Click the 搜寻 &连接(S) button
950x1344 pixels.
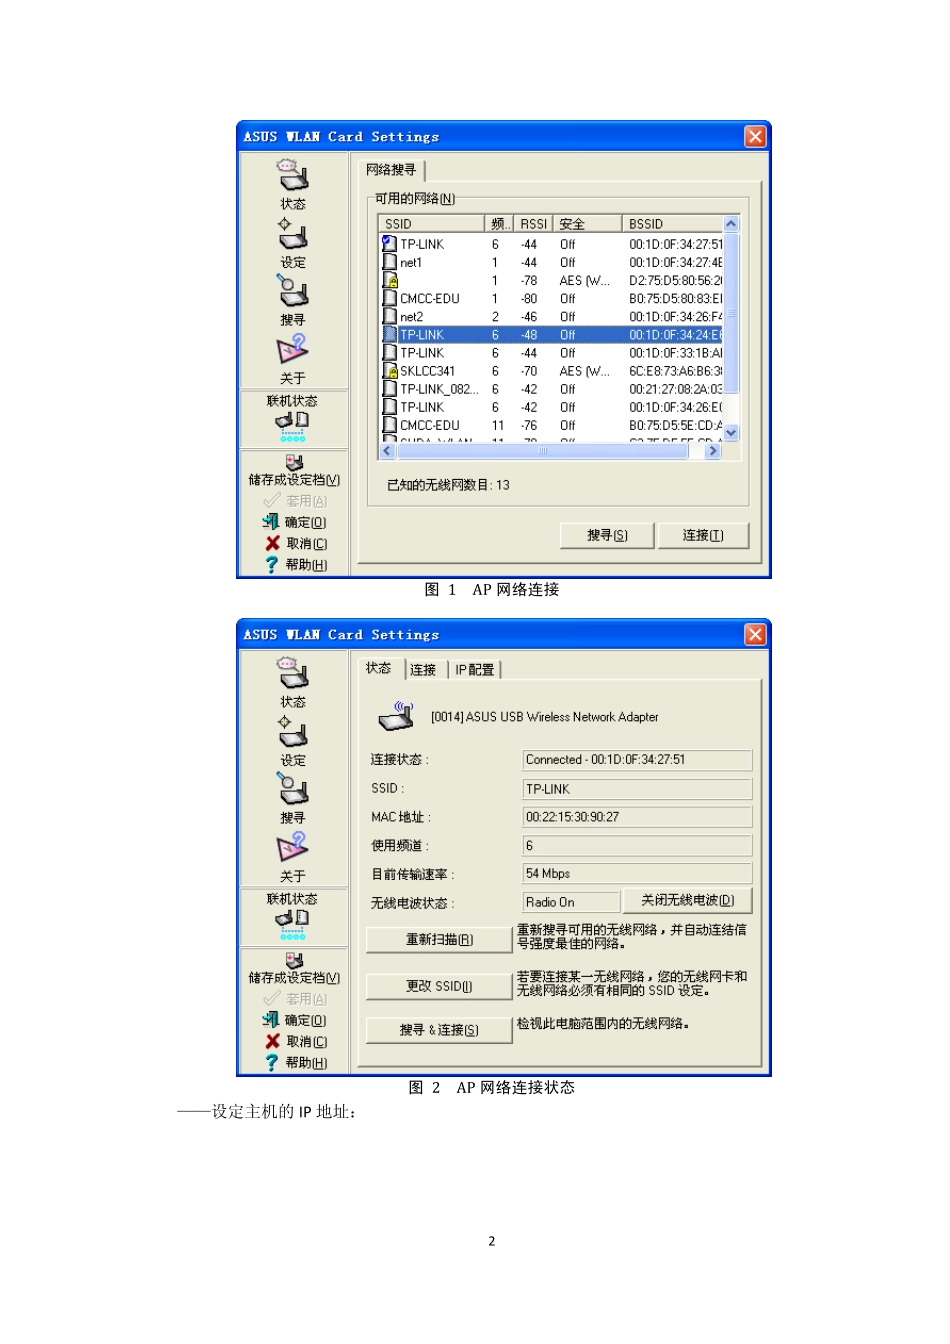pyautogui.click(x=439, y=1030)
